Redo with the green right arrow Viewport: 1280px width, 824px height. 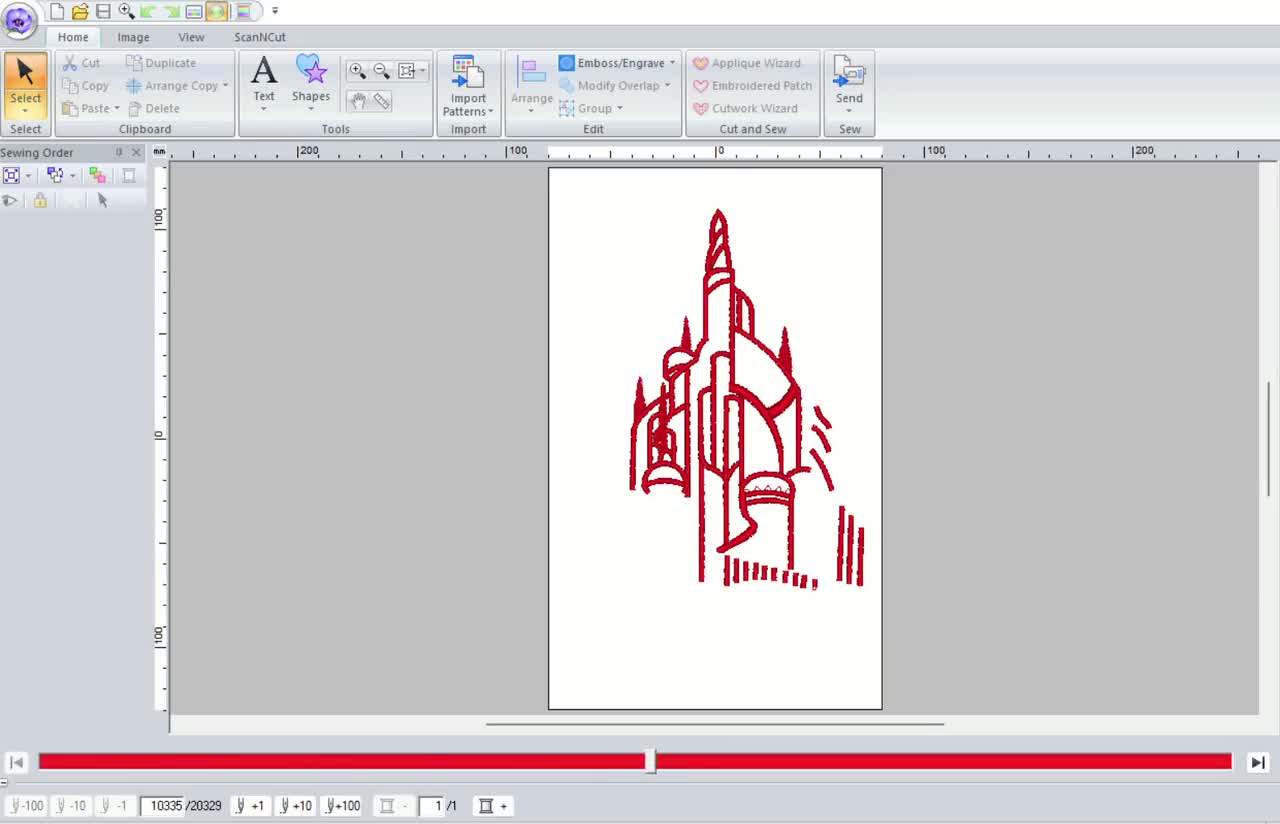[x=171, y=11]
